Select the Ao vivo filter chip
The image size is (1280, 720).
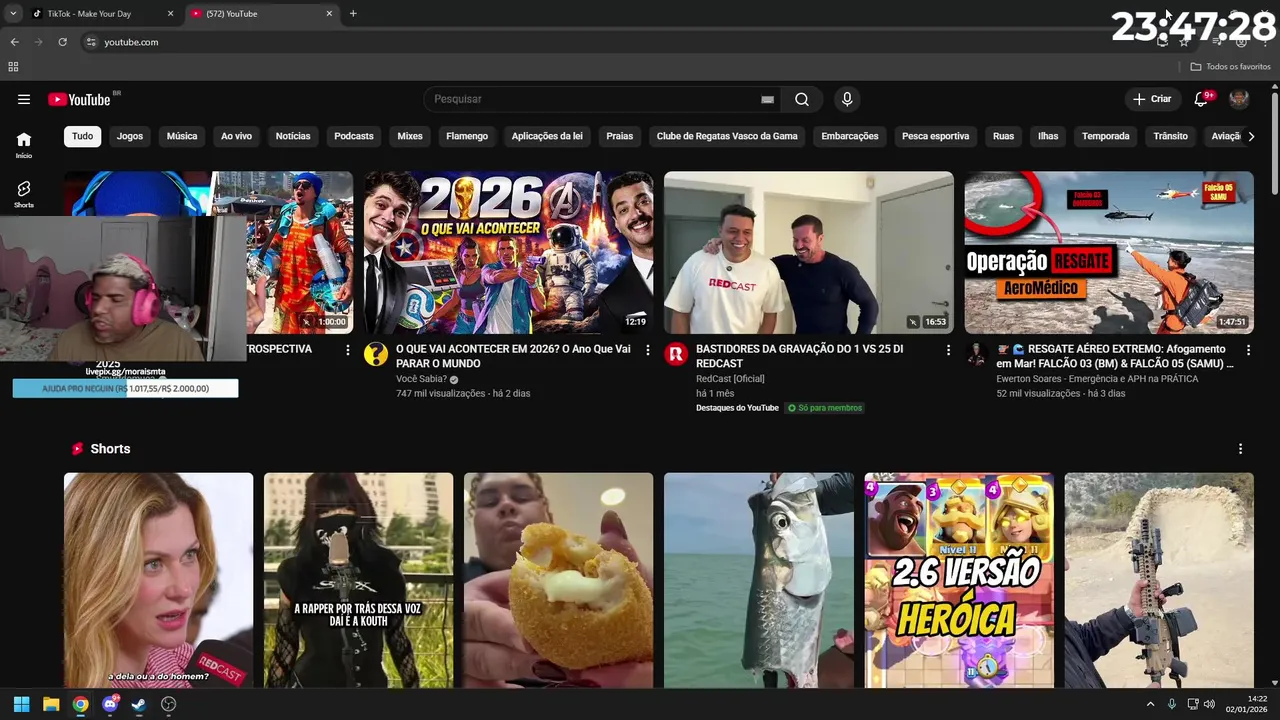pyautogui.click(x=237, y=136)
